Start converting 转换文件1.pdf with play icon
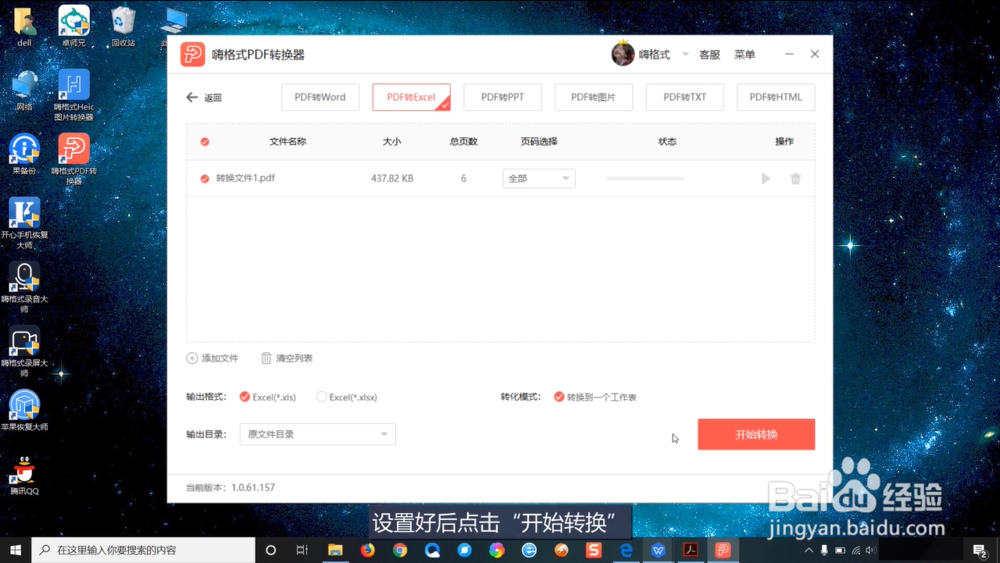The height and width of the screenshot is (563, 1000). (765, 179)
